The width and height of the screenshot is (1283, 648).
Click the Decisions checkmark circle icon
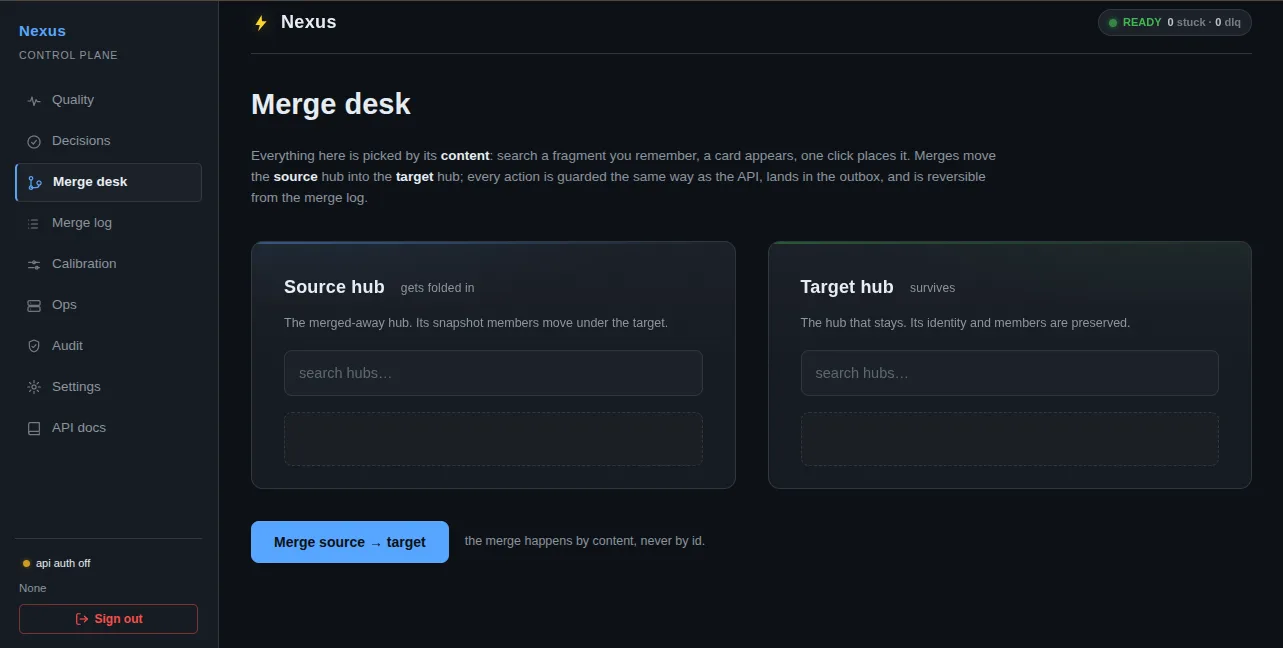pos(34,141)
